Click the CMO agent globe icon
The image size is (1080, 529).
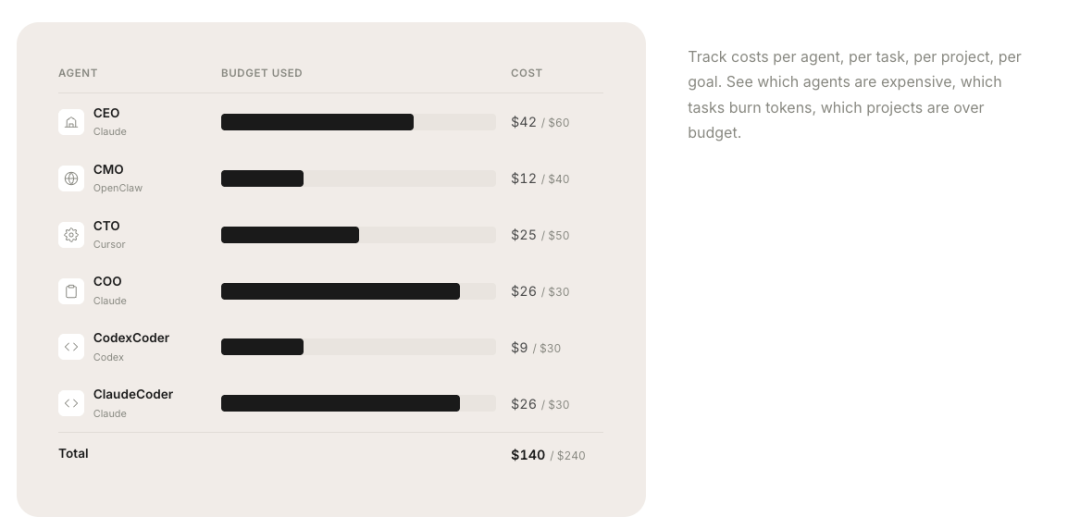point(71,178)
